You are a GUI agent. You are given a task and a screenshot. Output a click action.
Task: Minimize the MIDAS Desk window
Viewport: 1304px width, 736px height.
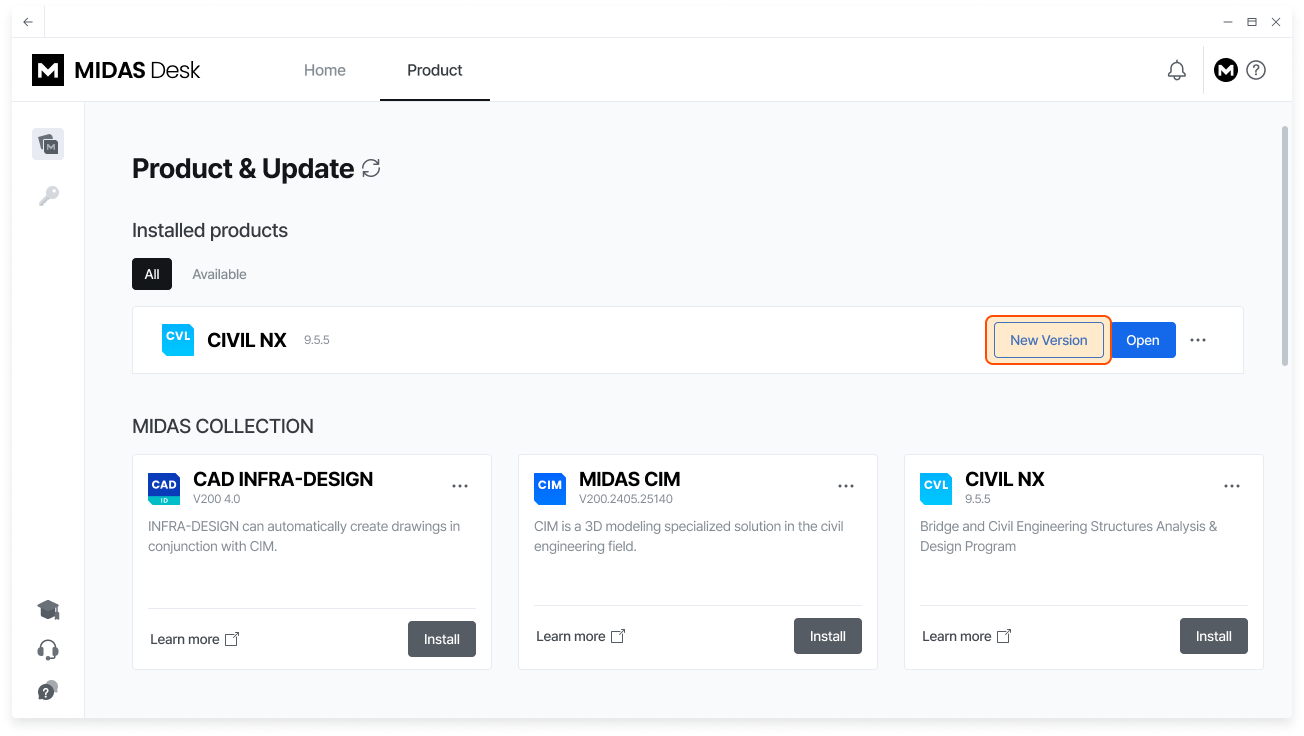click(1228, 22)
